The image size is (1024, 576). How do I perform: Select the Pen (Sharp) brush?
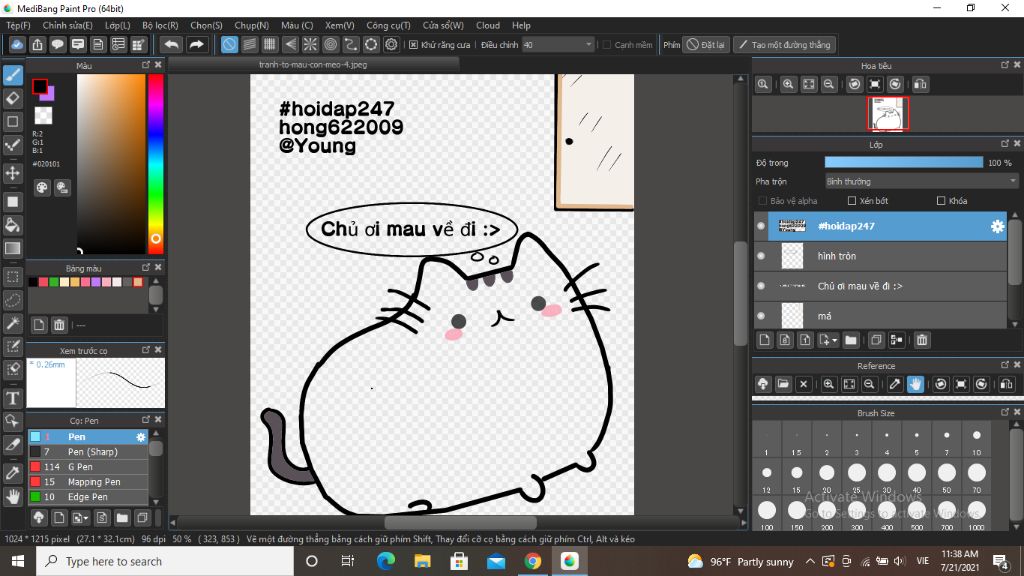[x=88, y=452]
